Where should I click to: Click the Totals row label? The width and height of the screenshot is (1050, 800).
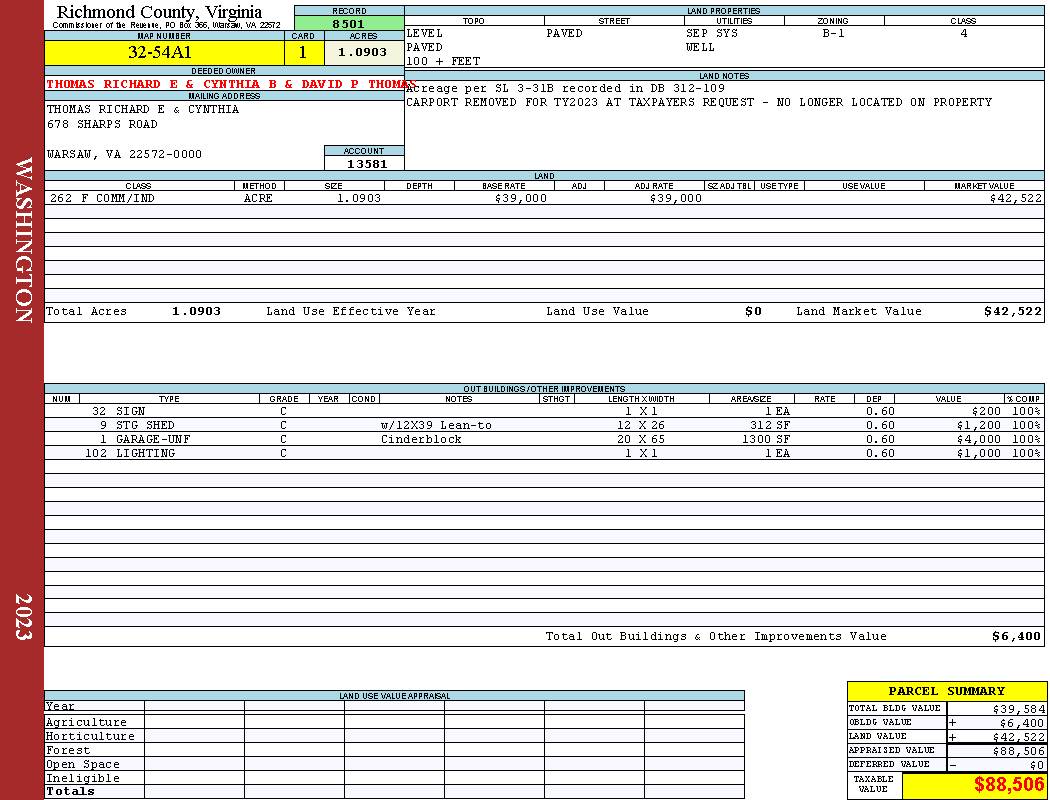(70, 791)
